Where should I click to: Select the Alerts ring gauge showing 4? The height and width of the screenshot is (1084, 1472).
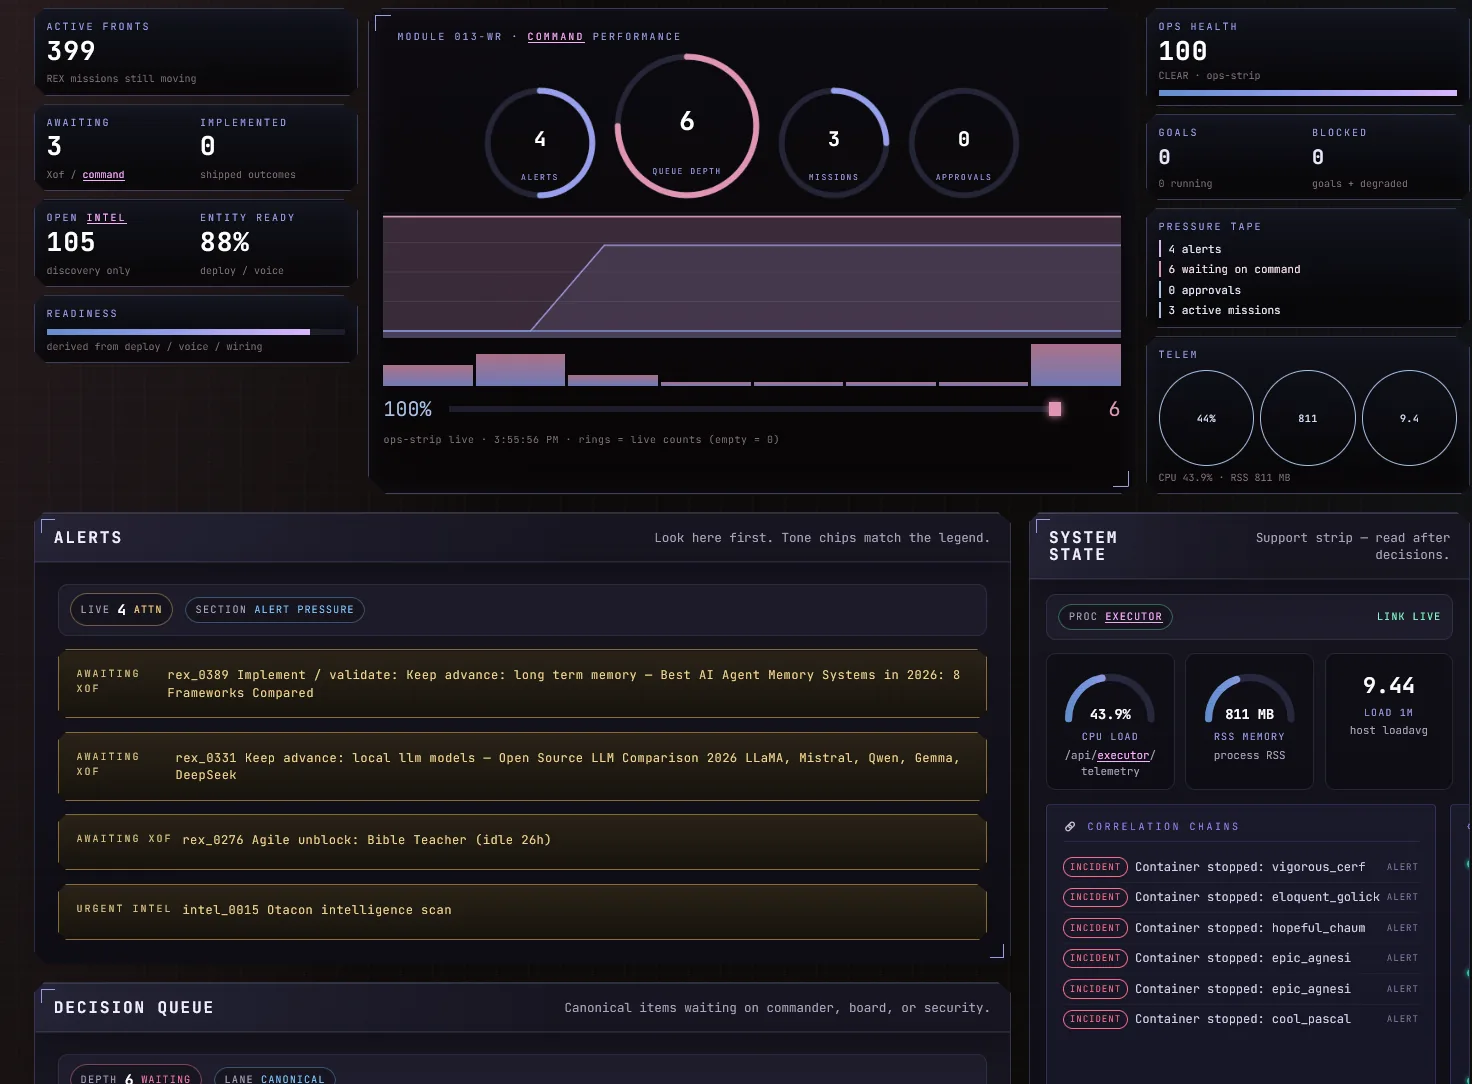[540, 143]
